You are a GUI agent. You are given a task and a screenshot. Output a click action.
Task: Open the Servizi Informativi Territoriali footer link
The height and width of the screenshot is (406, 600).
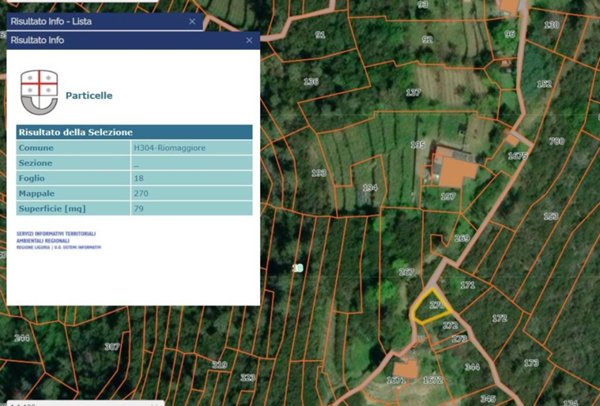(57, 238)
